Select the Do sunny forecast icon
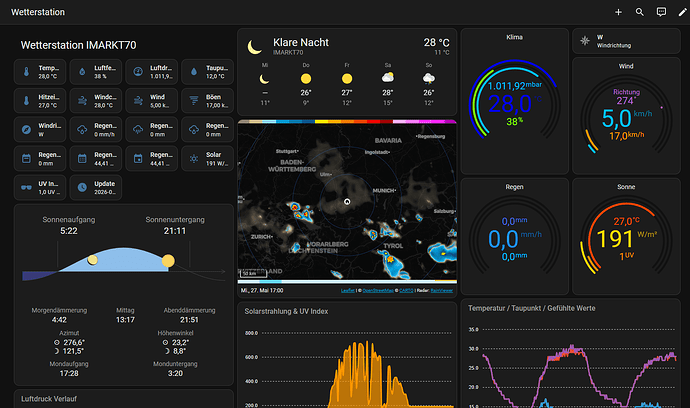Image resolution: width=690 pixels, height=408 pixels. coord(306,79)
